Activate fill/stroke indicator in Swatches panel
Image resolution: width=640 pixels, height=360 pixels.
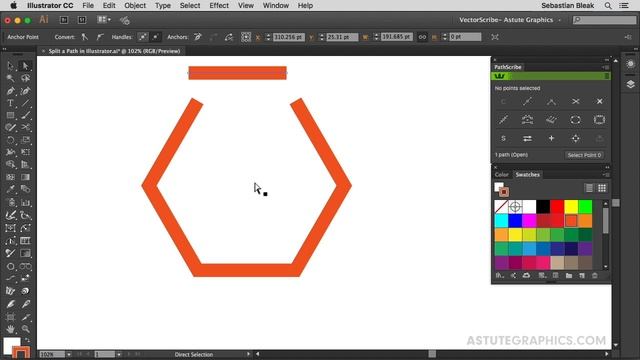click(x=501, y=189)
